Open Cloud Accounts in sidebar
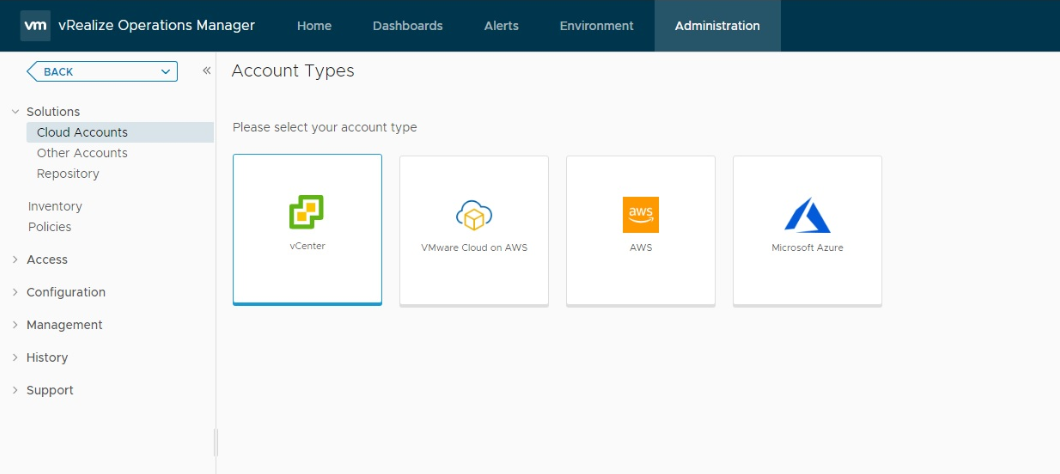The image size is (1060, 474). pos(120,133)
